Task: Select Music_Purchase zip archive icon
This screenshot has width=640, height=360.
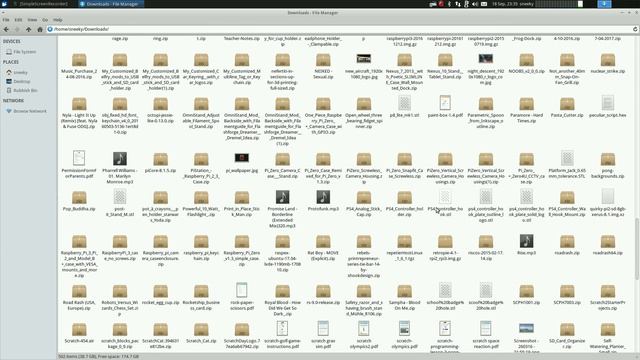Action: coord(79,60)
